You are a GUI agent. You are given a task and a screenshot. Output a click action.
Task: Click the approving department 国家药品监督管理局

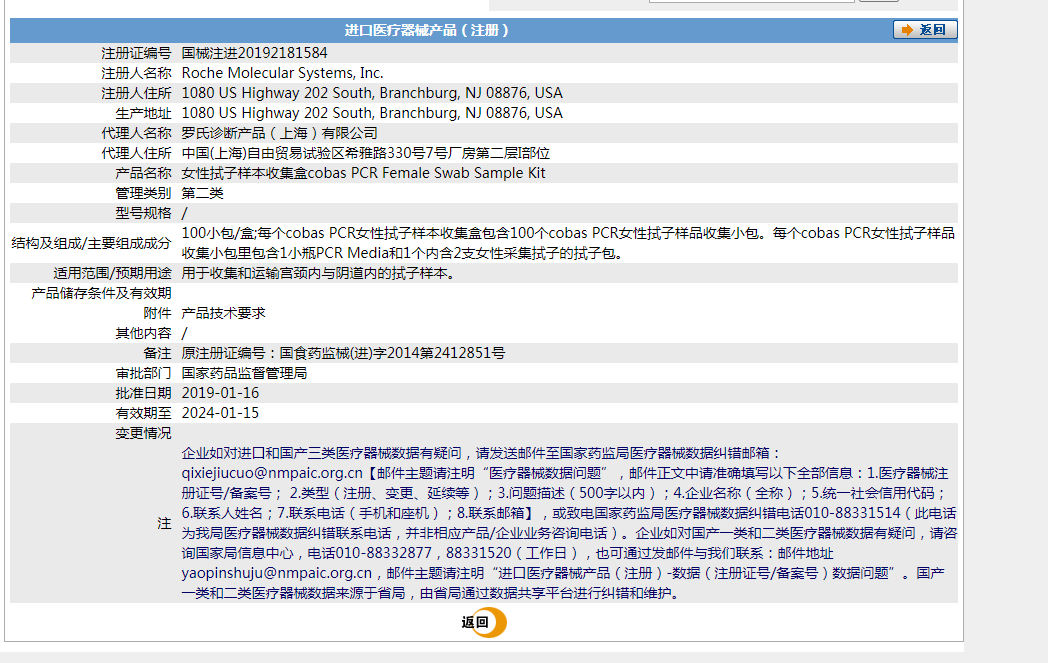click(244, 373)
